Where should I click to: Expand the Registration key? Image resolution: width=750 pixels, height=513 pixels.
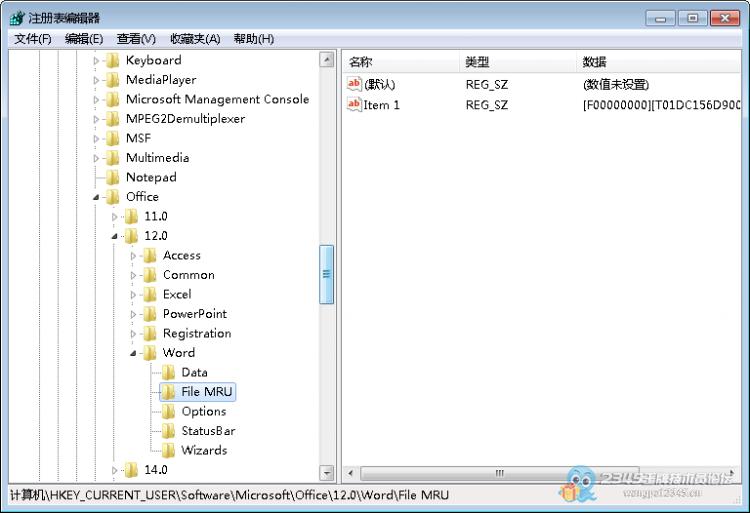tap(133, 334)
